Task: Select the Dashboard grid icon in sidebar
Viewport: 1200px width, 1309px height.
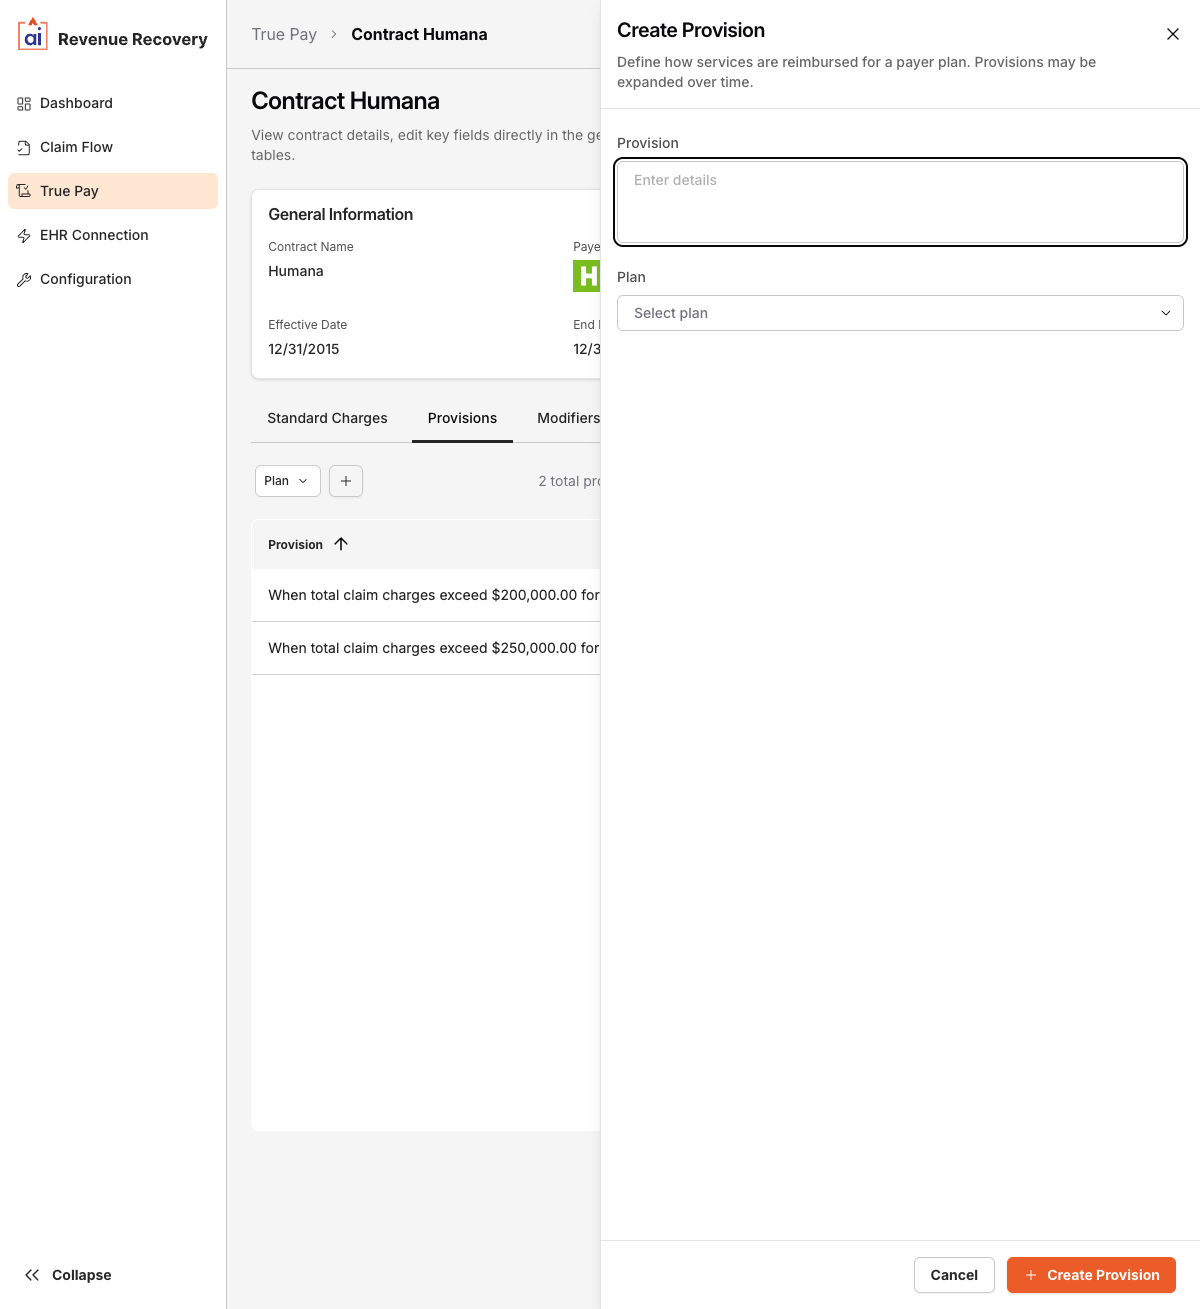Action: tap(24, 103)
